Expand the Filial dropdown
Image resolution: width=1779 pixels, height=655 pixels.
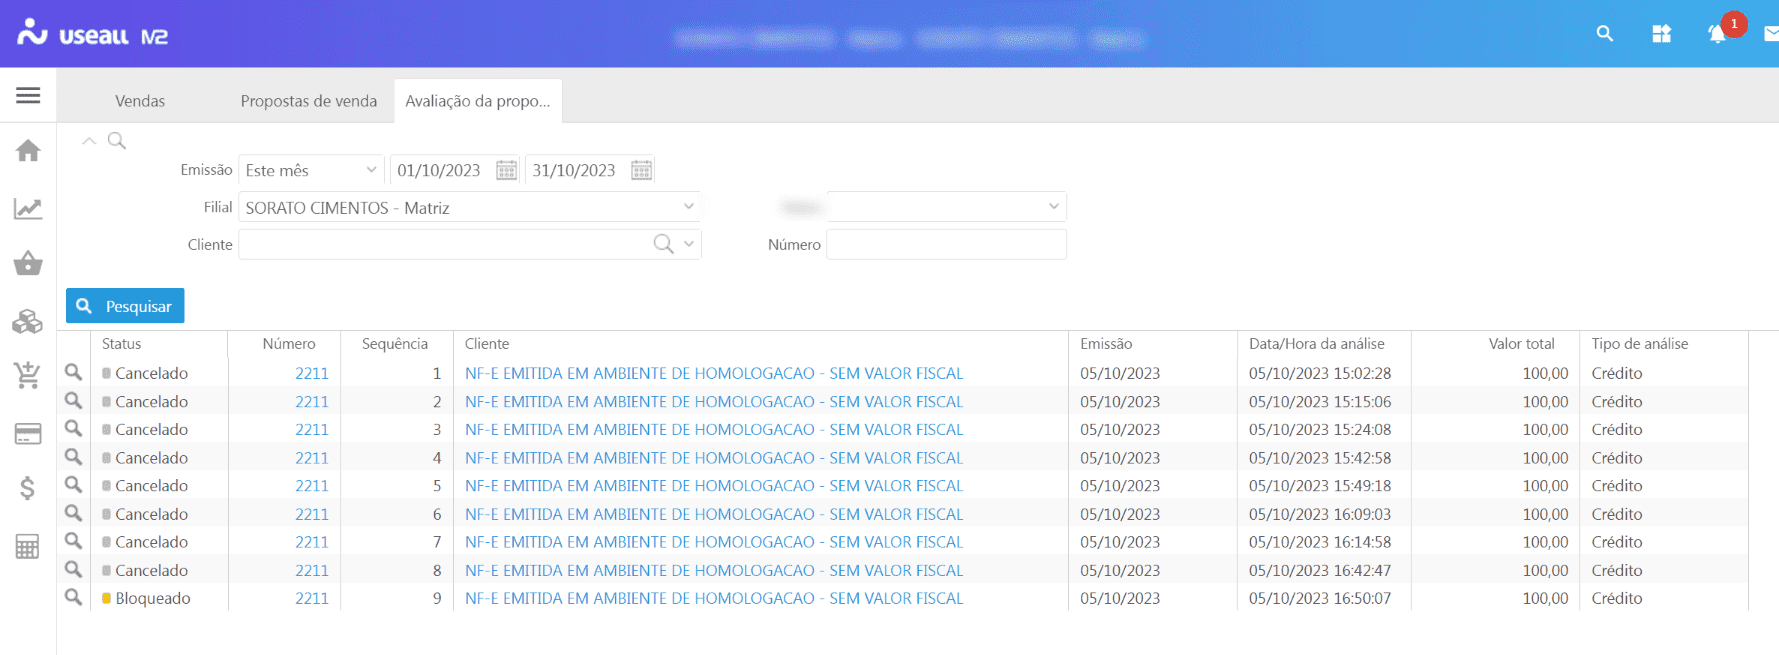click(x=688, y=207)
